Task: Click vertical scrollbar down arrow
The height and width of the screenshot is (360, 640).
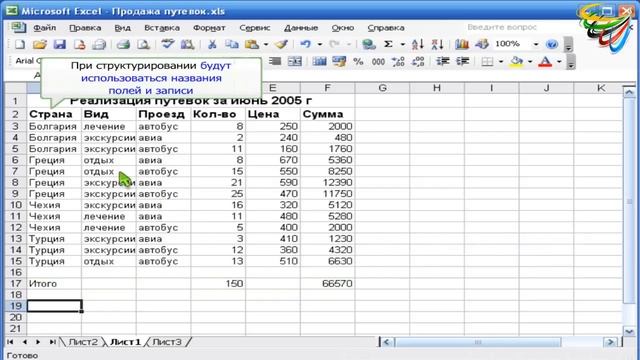Action: [x=629, y=331]
